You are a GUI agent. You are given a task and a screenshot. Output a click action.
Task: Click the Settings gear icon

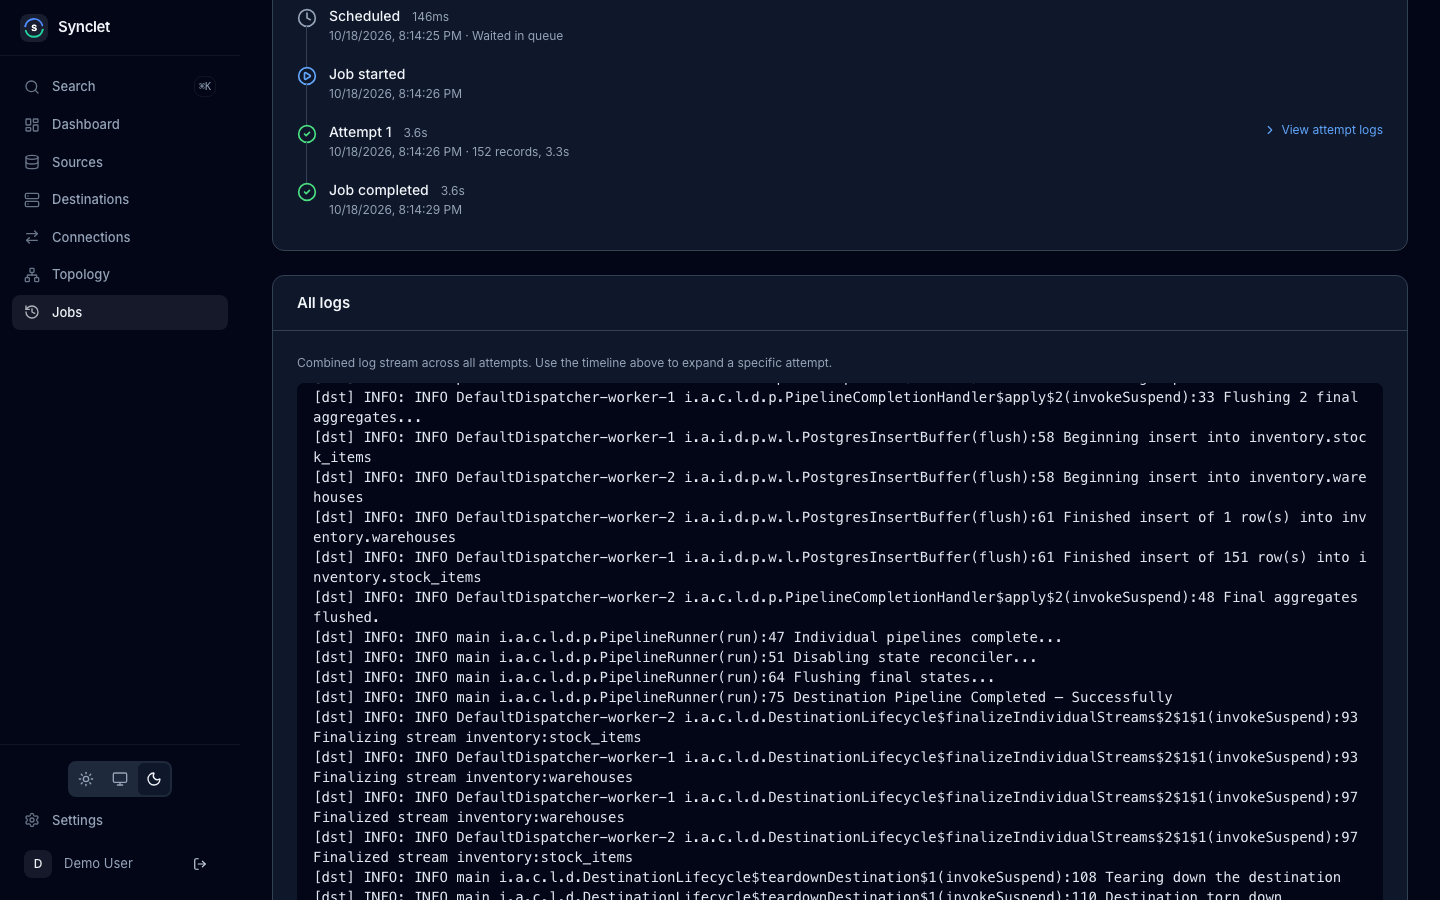[x=32, y=820]
